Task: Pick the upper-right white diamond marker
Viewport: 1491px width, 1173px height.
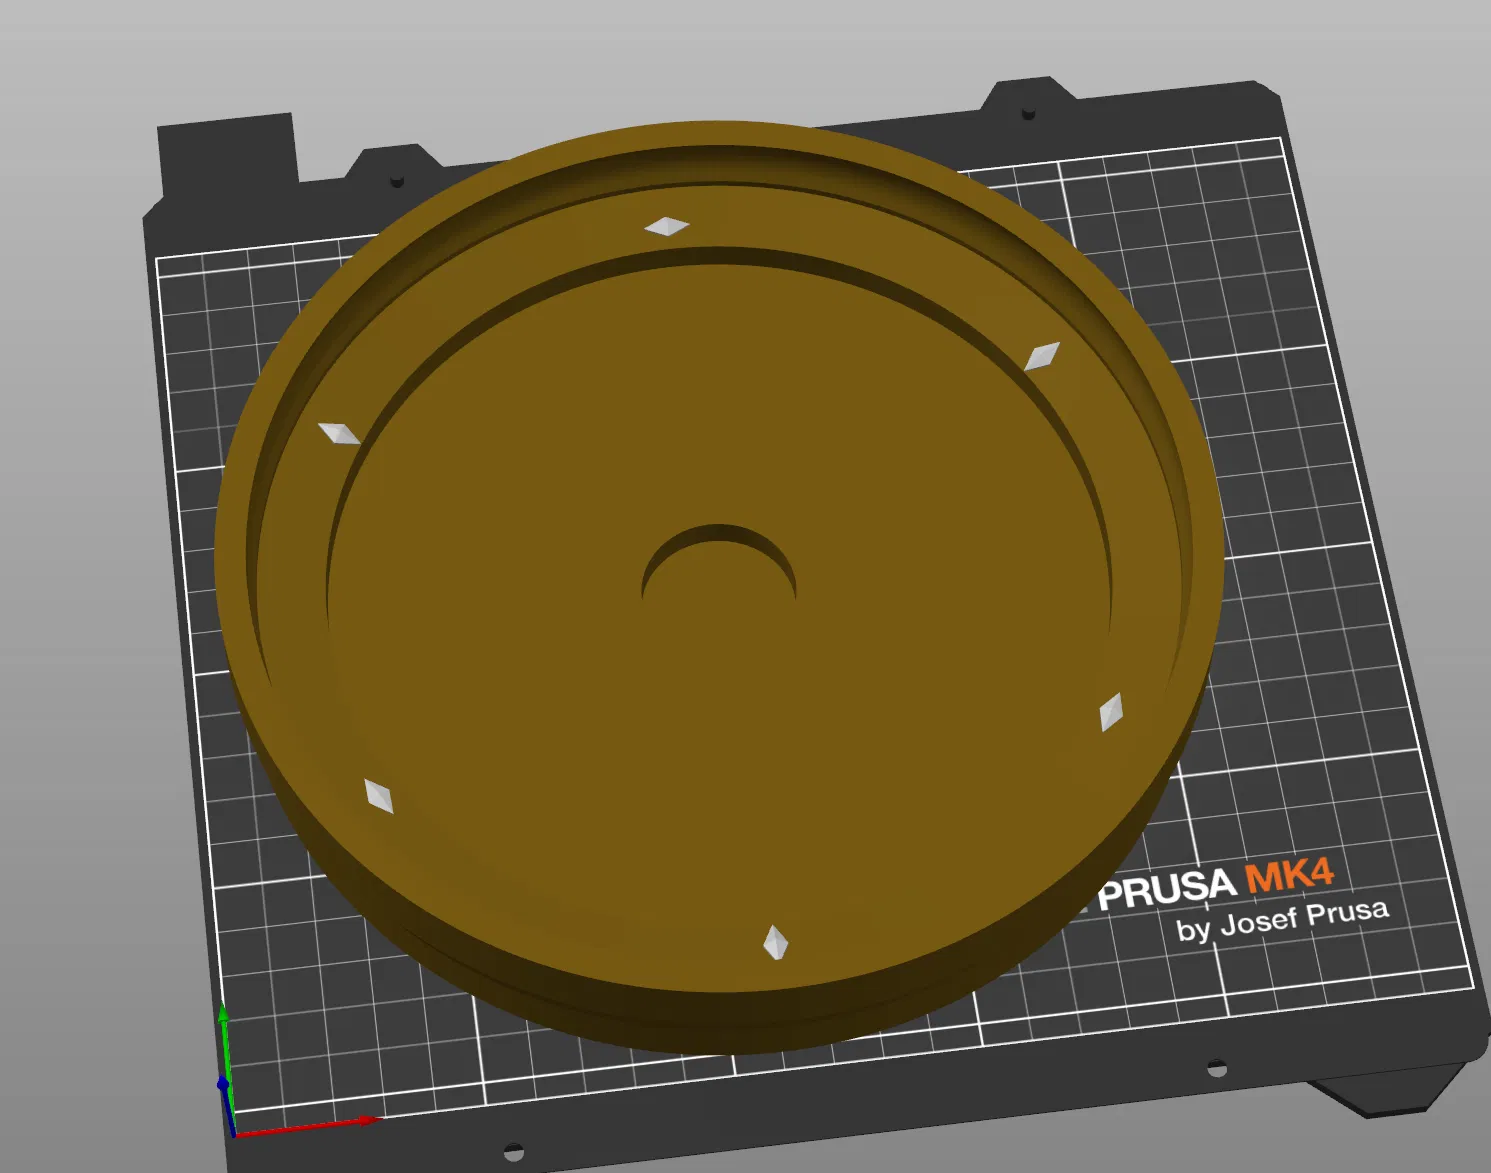Action: [1041, 356]
